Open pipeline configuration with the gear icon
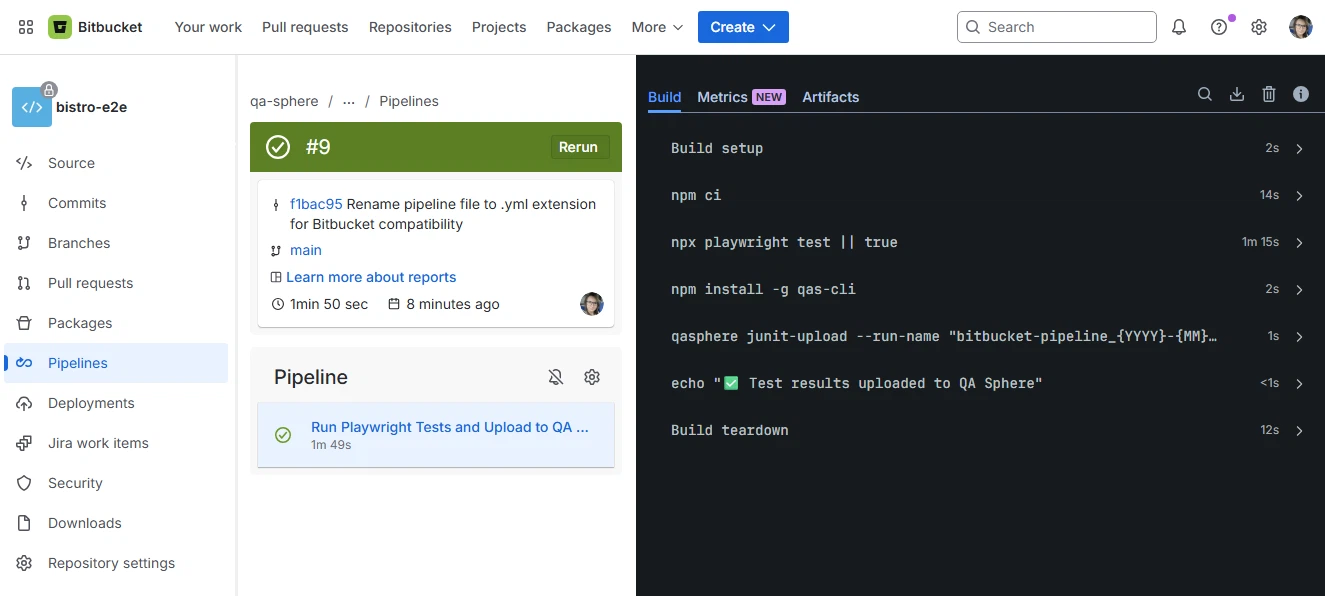The image size is (1325, 596). click(591, 377)
